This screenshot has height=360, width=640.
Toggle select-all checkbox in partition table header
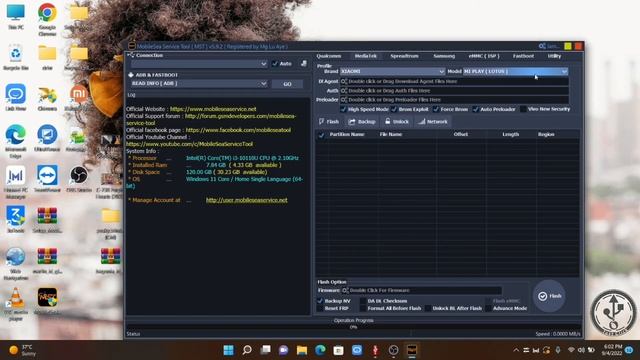pyautogui.click(x=321, y=135)
